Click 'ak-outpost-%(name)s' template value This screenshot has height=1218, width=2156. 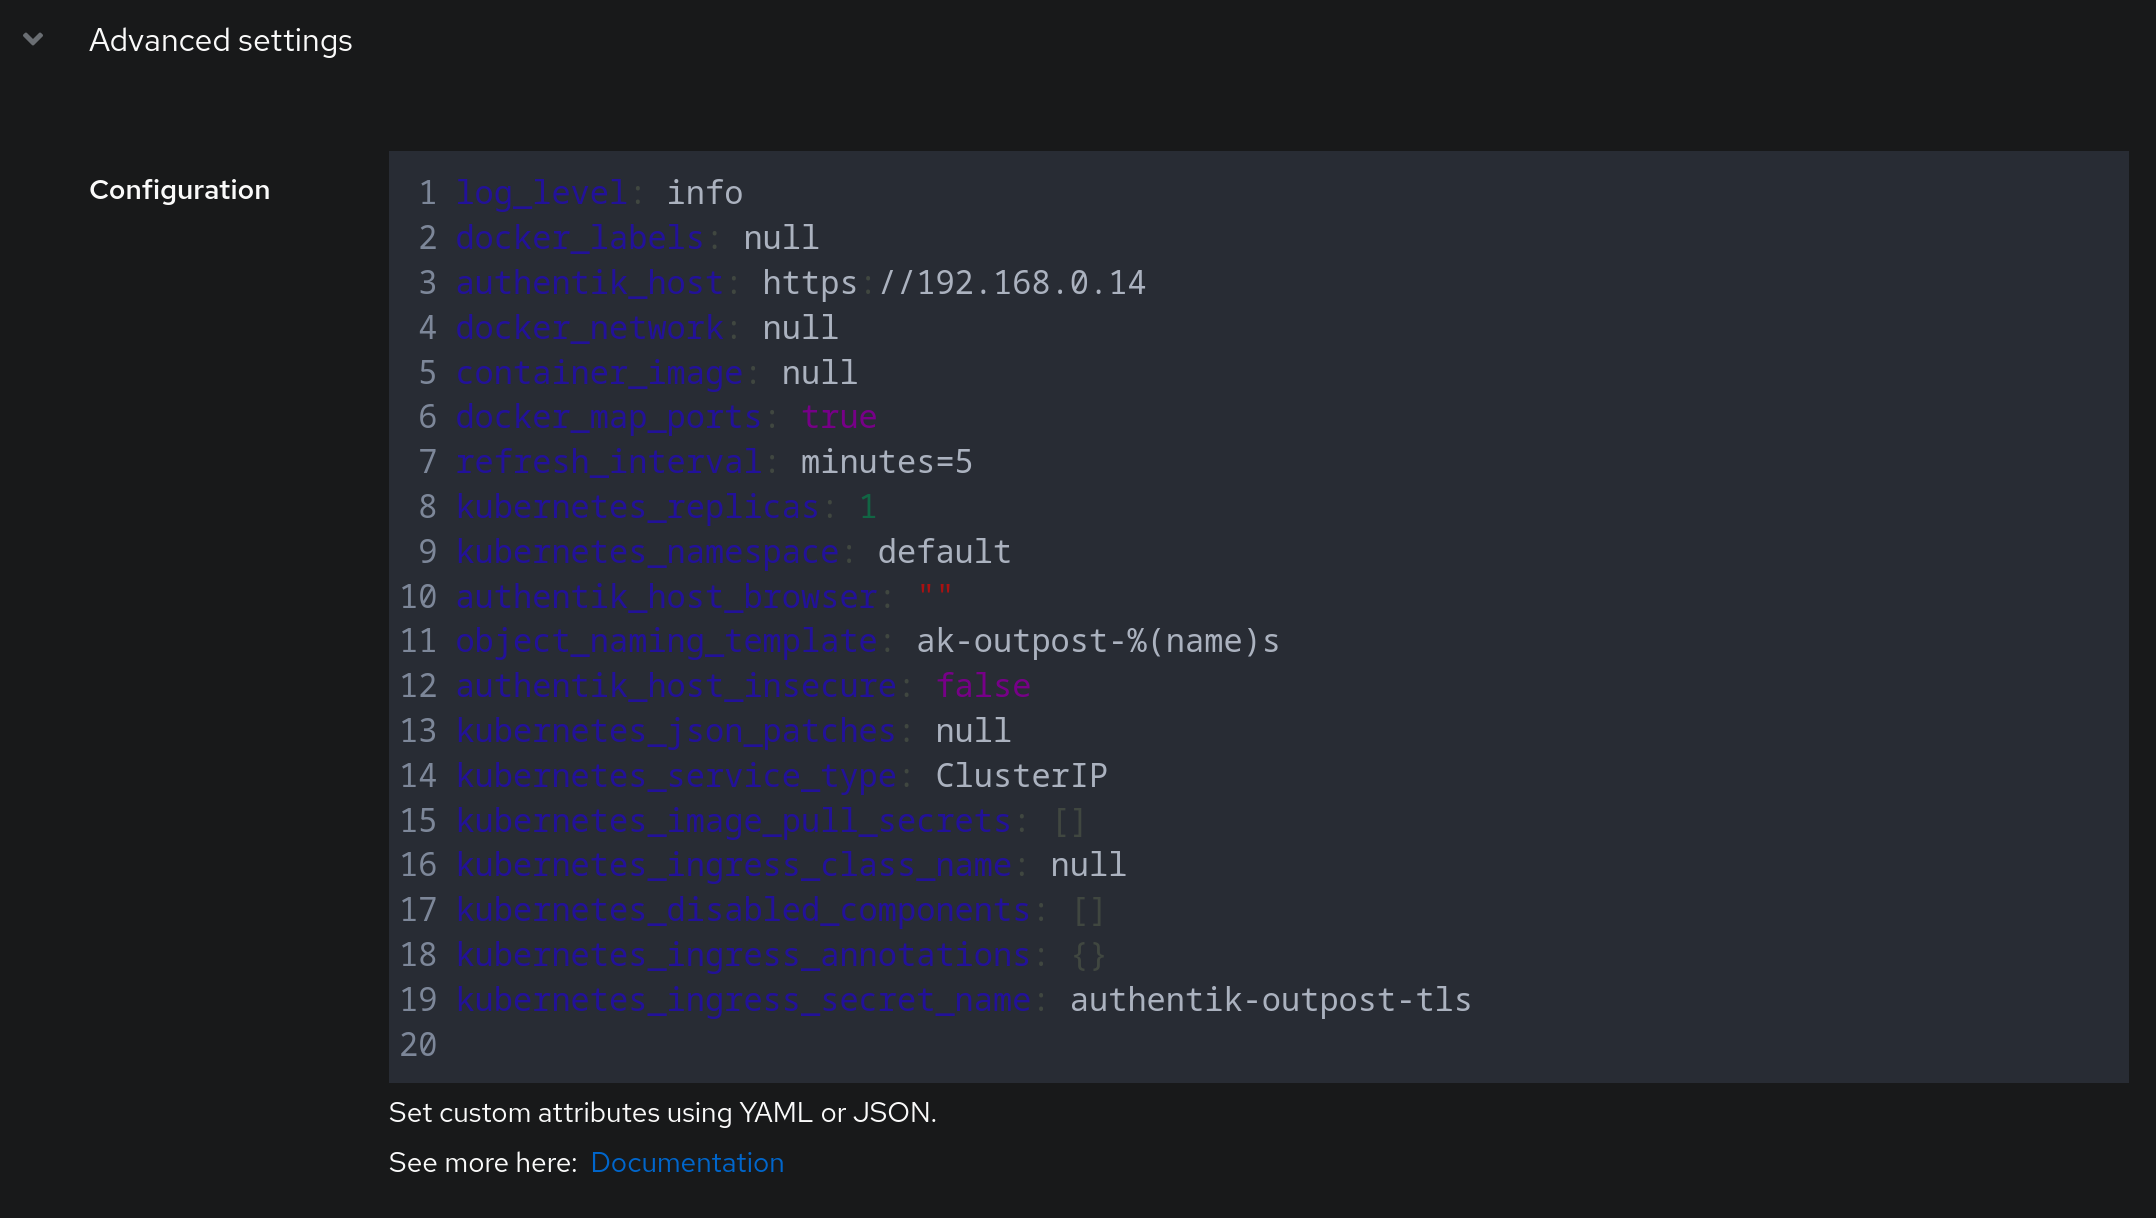(1098, 641)
